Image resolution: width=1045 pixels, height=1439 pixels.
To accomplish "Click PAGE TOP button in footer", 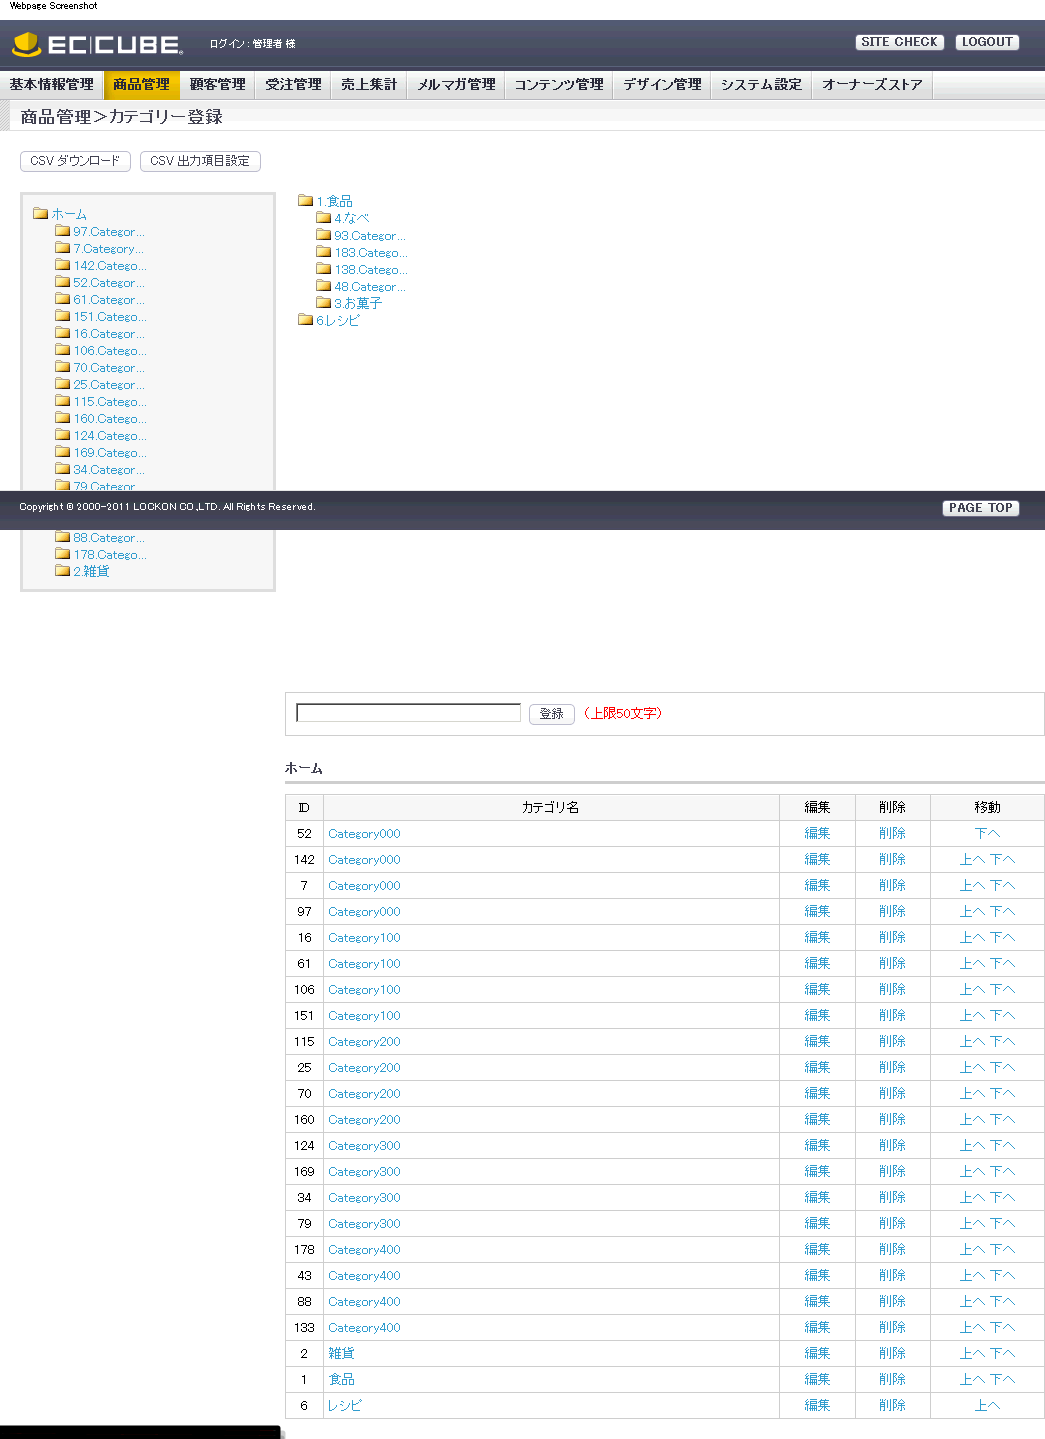I will (980, 508).
